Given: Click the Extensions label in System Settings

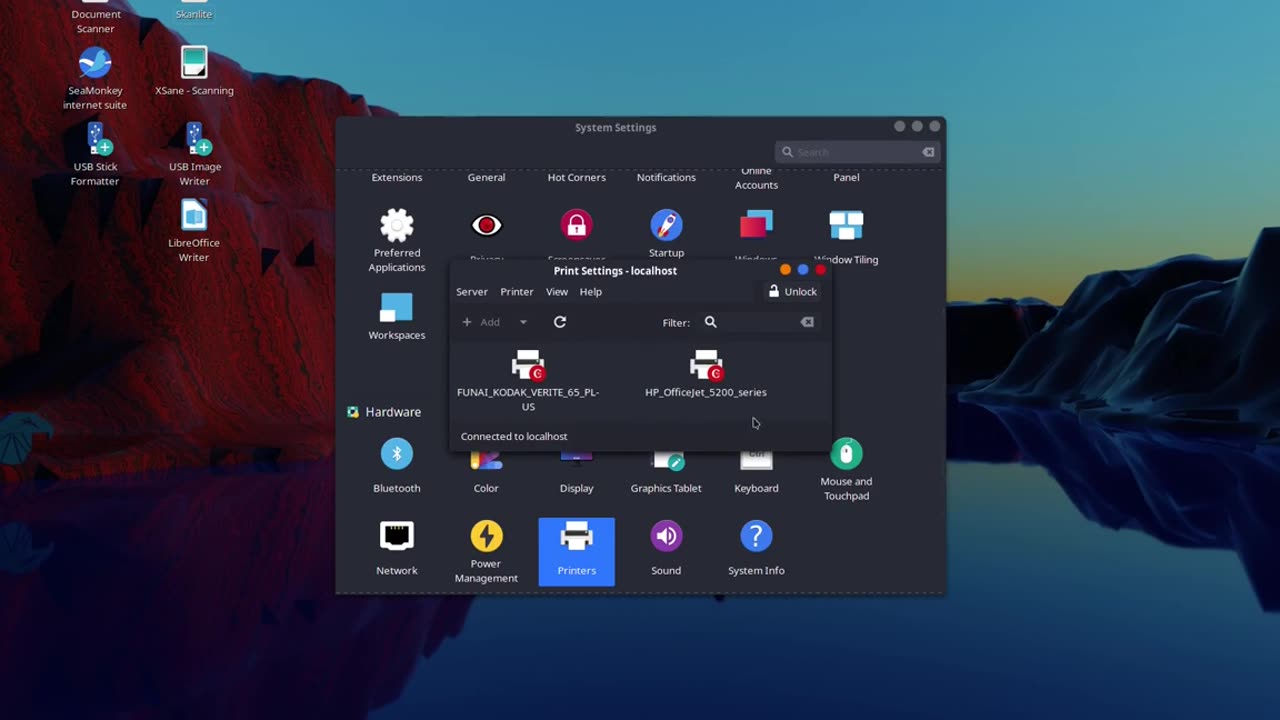Looking at the screenshot, I should (x=397, y=178).
